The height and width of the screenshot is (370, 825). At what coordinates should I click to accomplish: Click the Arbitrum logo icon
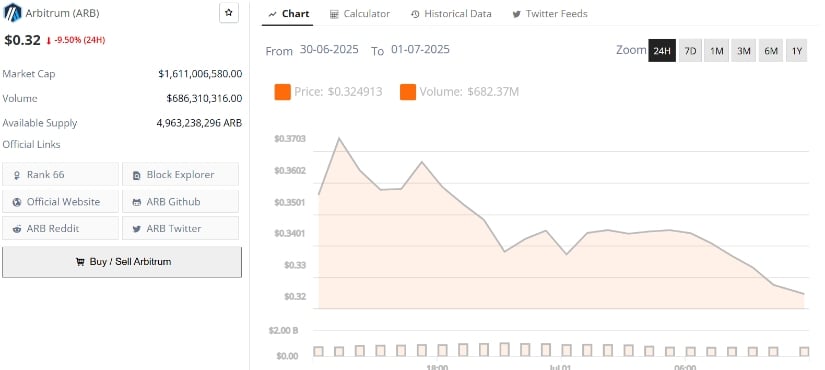(x=12, y=13)
